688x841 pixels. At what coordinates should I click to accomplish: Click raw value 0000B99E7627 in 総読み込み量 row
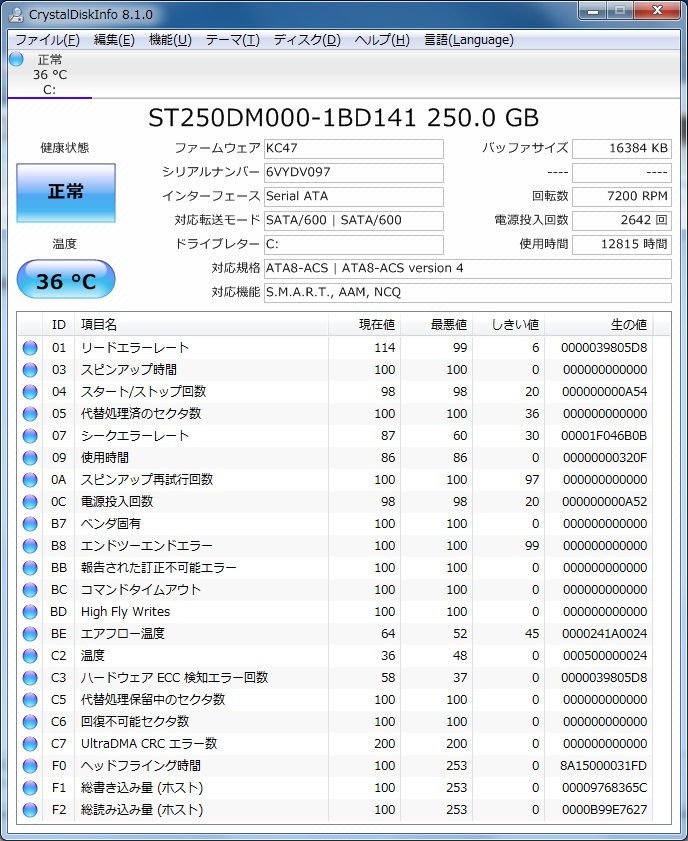[x=604, y=809]
